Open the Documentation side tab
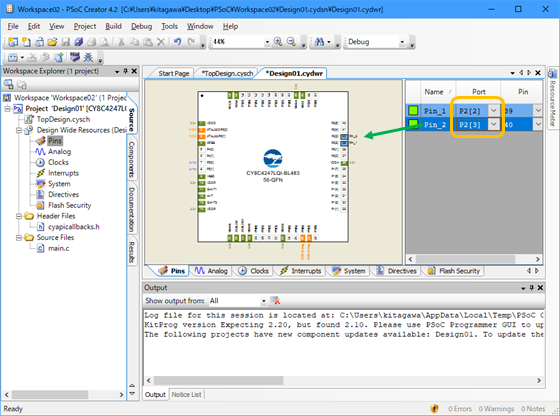The height and width of the screenshot is (416, 560). click(x=131, y=209)
